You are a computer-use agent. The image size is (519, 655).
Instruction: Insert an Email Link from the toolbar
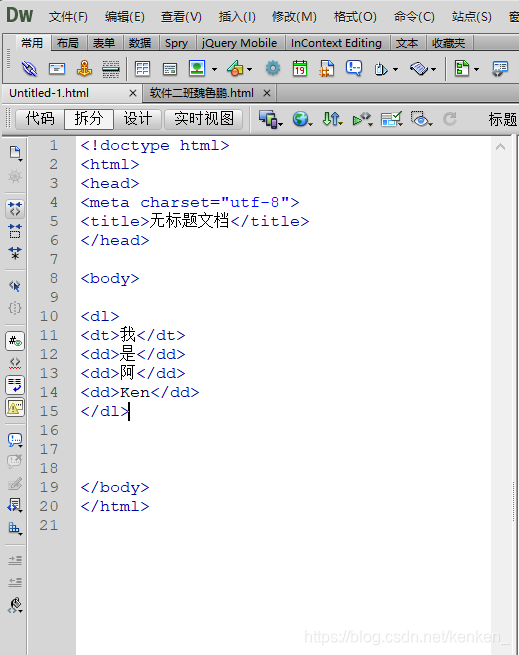coord(57,69)
